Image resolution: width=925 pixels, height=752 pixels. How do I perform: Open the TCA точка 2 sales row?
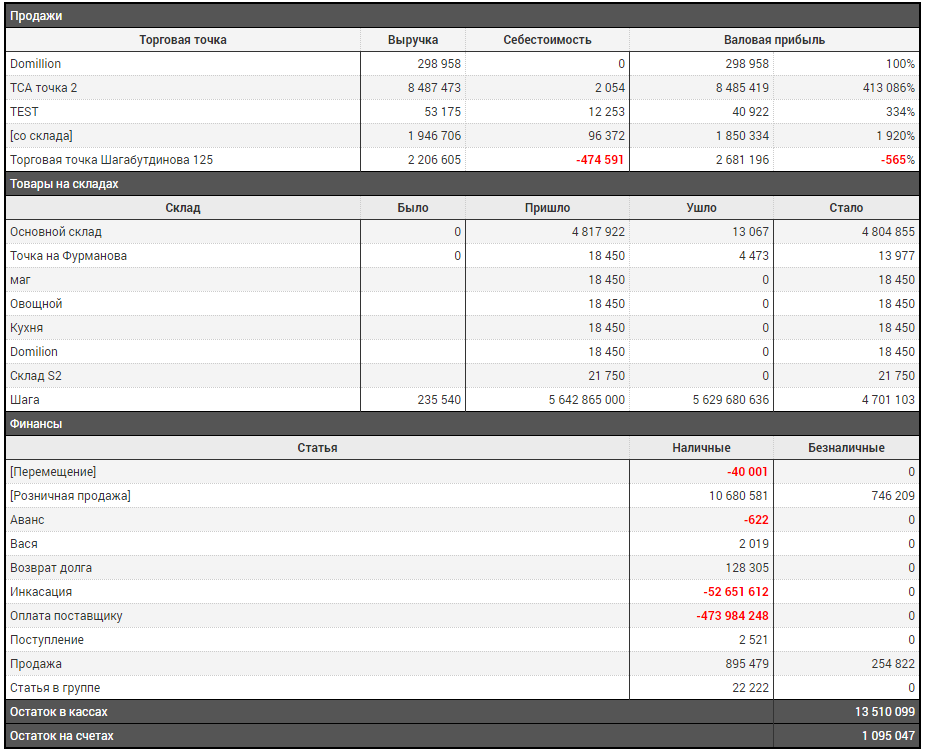click(44, 88)
